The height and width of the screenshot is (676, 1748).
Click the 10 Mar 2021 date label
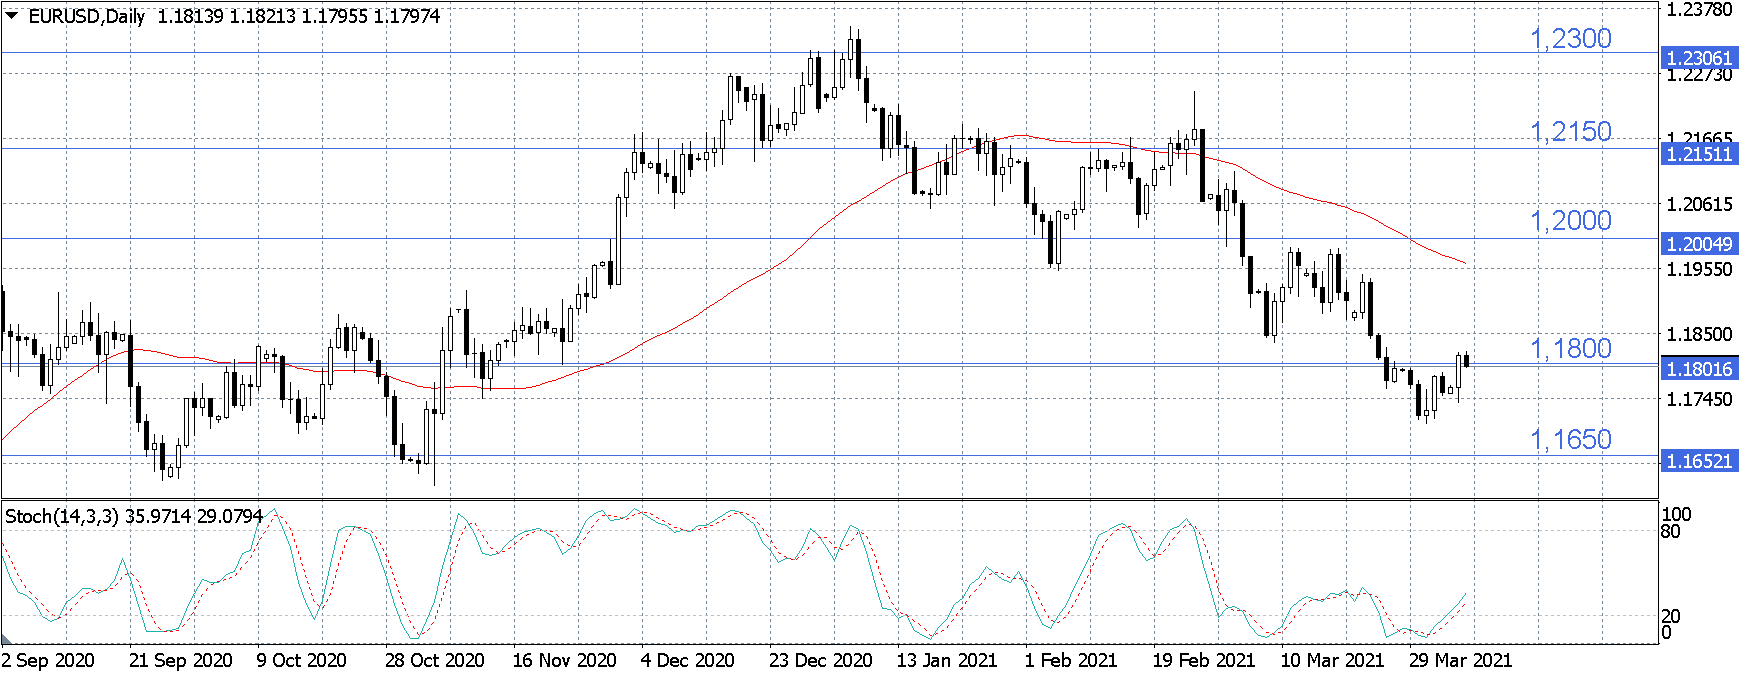pyautogui.click(x=1332, y=660)
